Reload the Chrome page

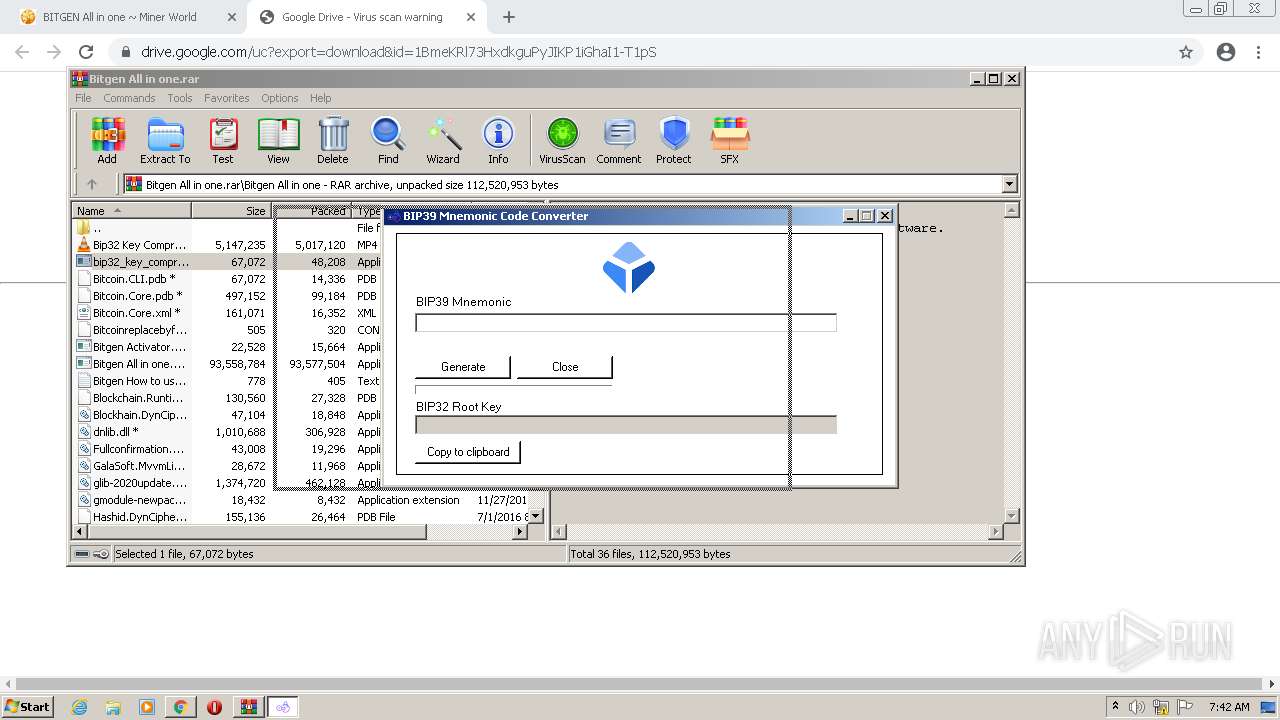[x=86, y=52]
